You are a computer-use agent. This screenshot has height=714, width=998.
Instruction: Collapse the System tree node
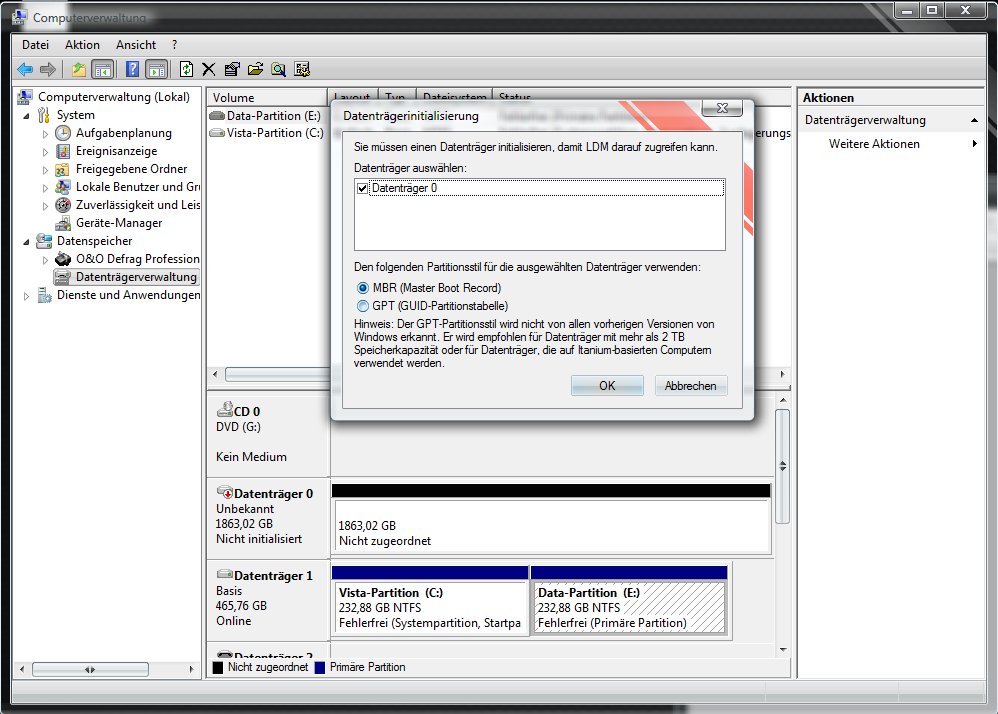click(26, 116)
